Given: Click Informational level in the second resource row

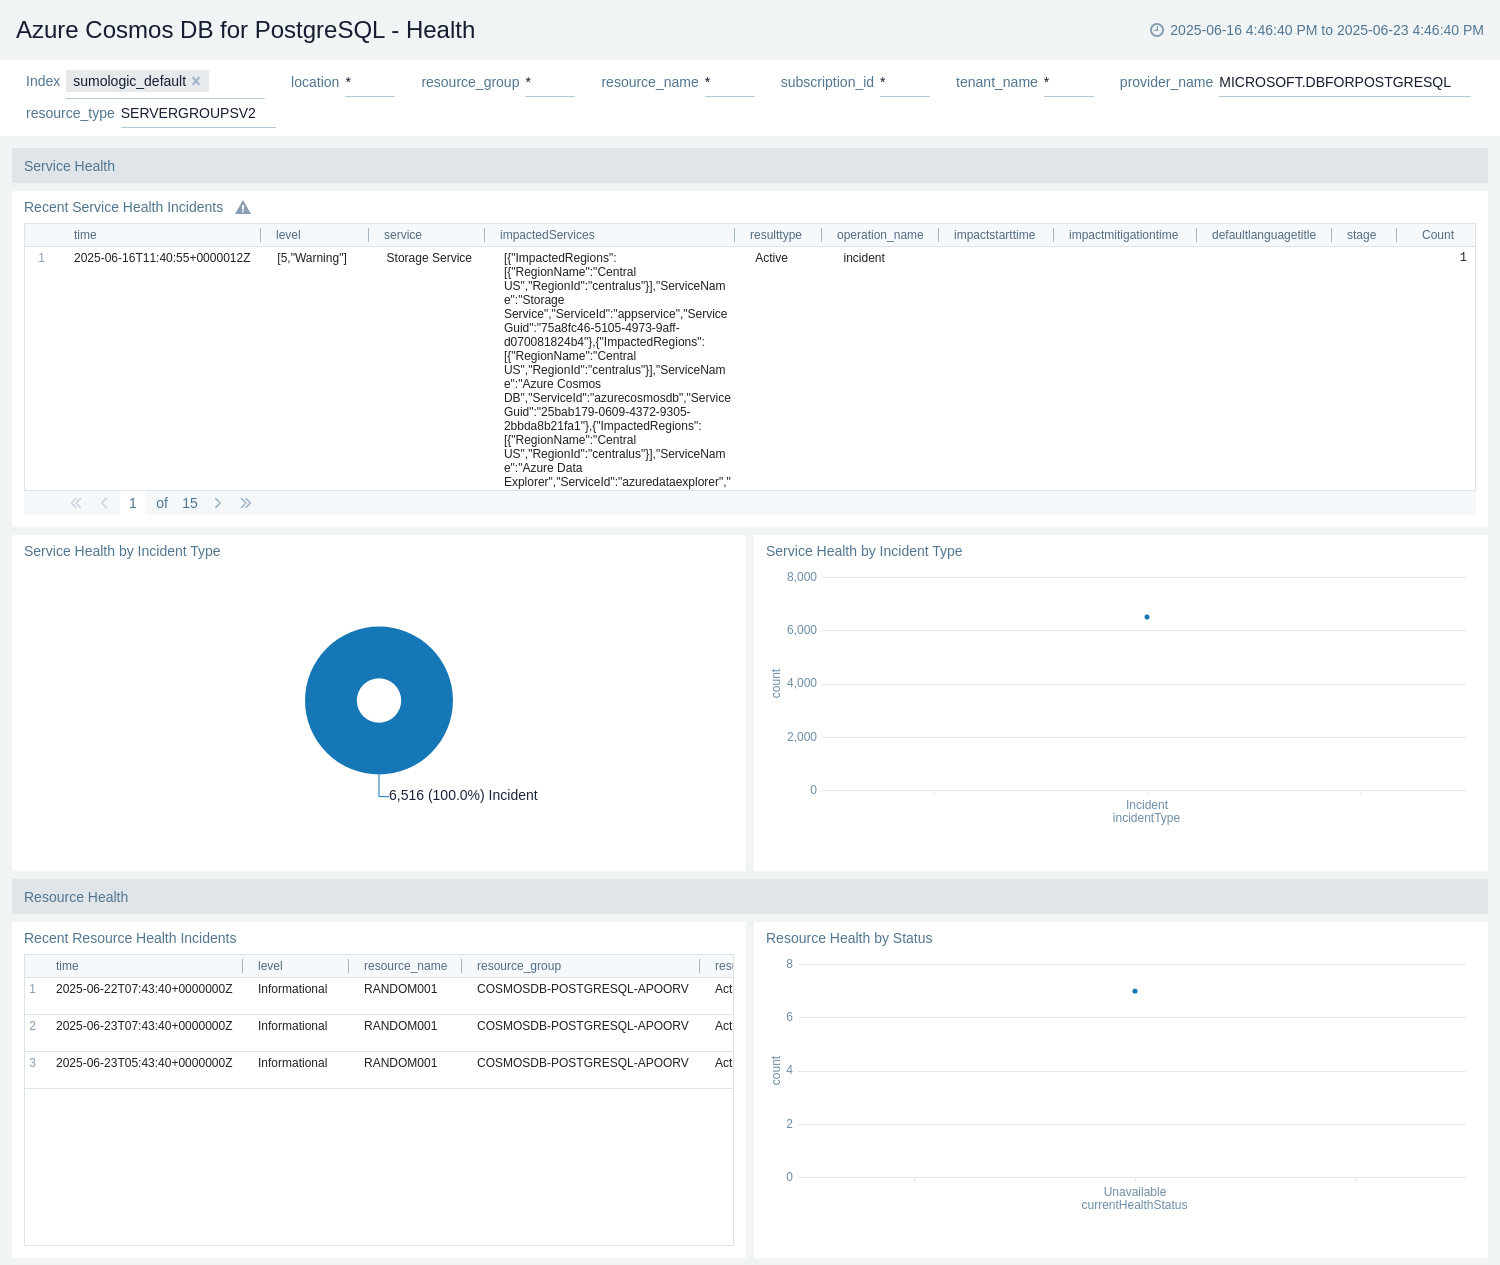Looking at the screenshot, I should click(292, 1026).
